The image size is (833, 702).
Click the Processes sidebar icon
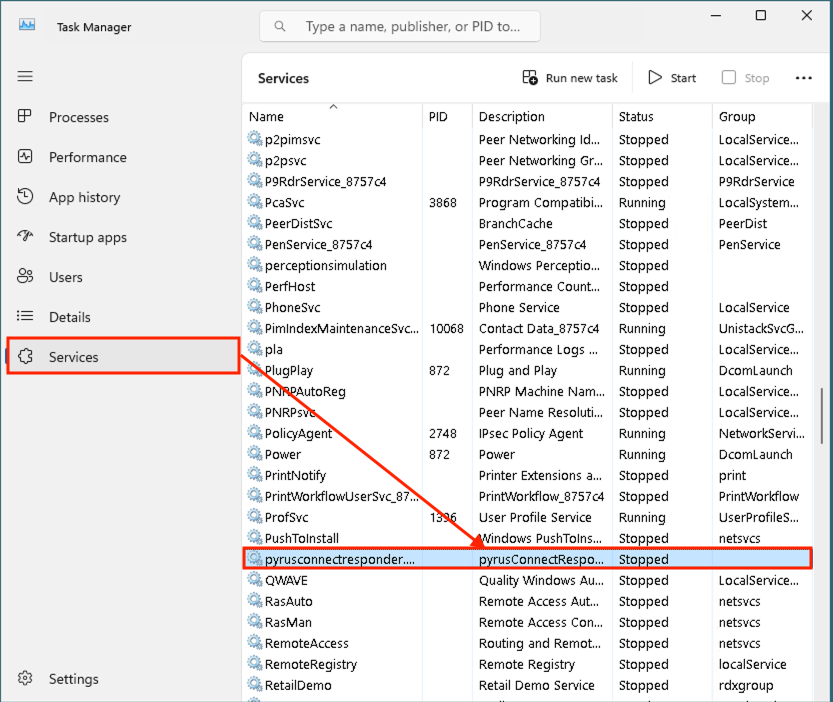25,116
